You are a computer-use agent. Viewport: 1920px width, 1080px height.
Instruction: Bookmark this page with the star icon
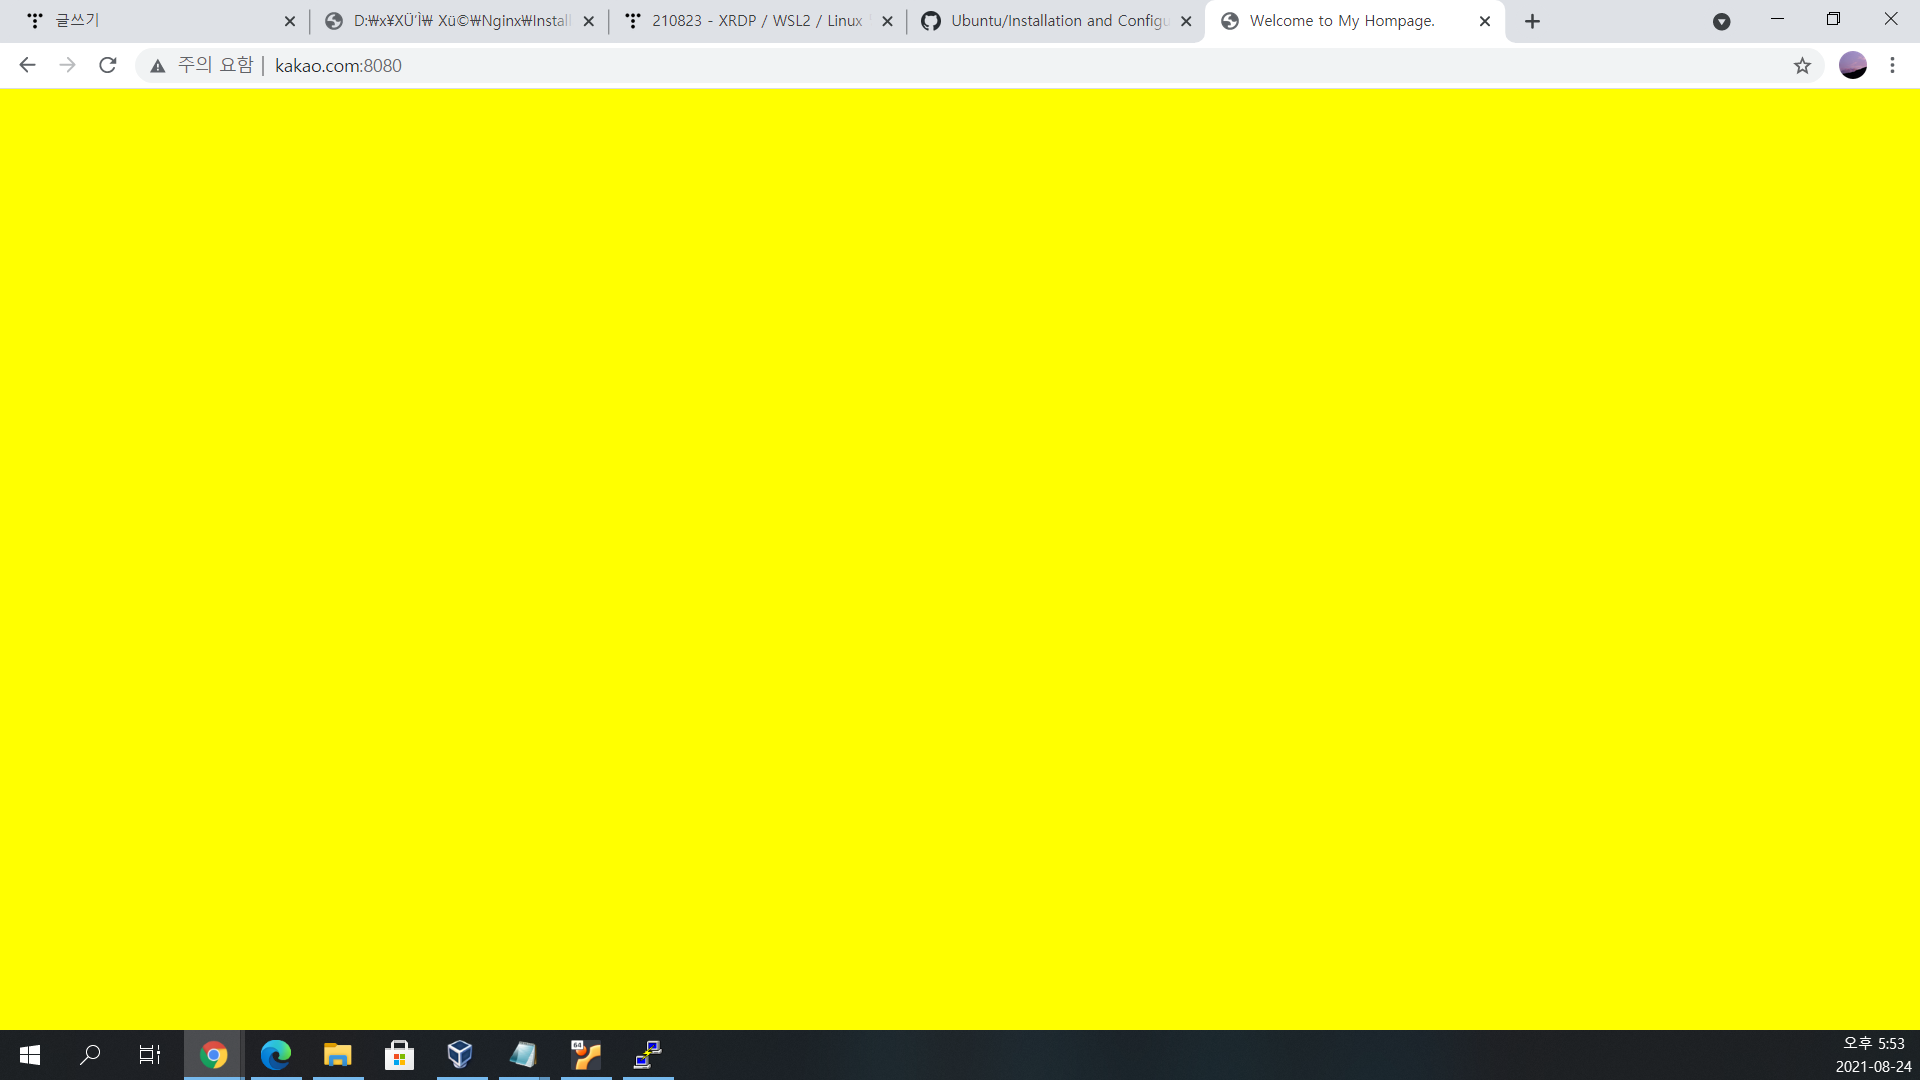[1802, 66]
